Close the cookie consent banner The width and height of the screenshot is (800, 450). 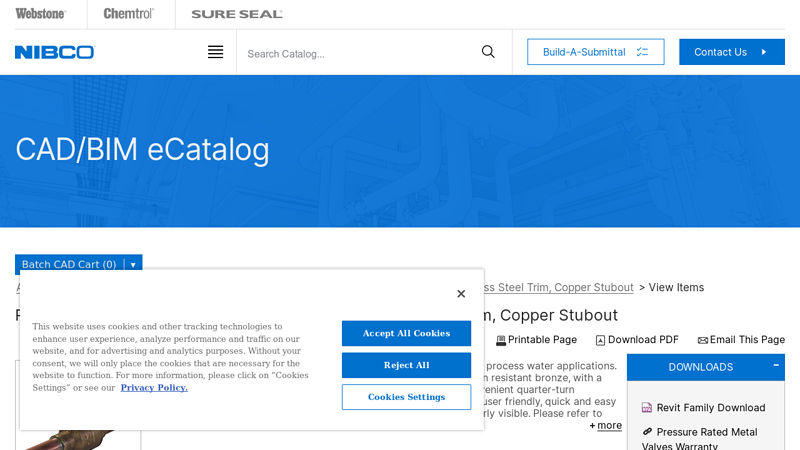pyautogui.click(x=461, y=293)
